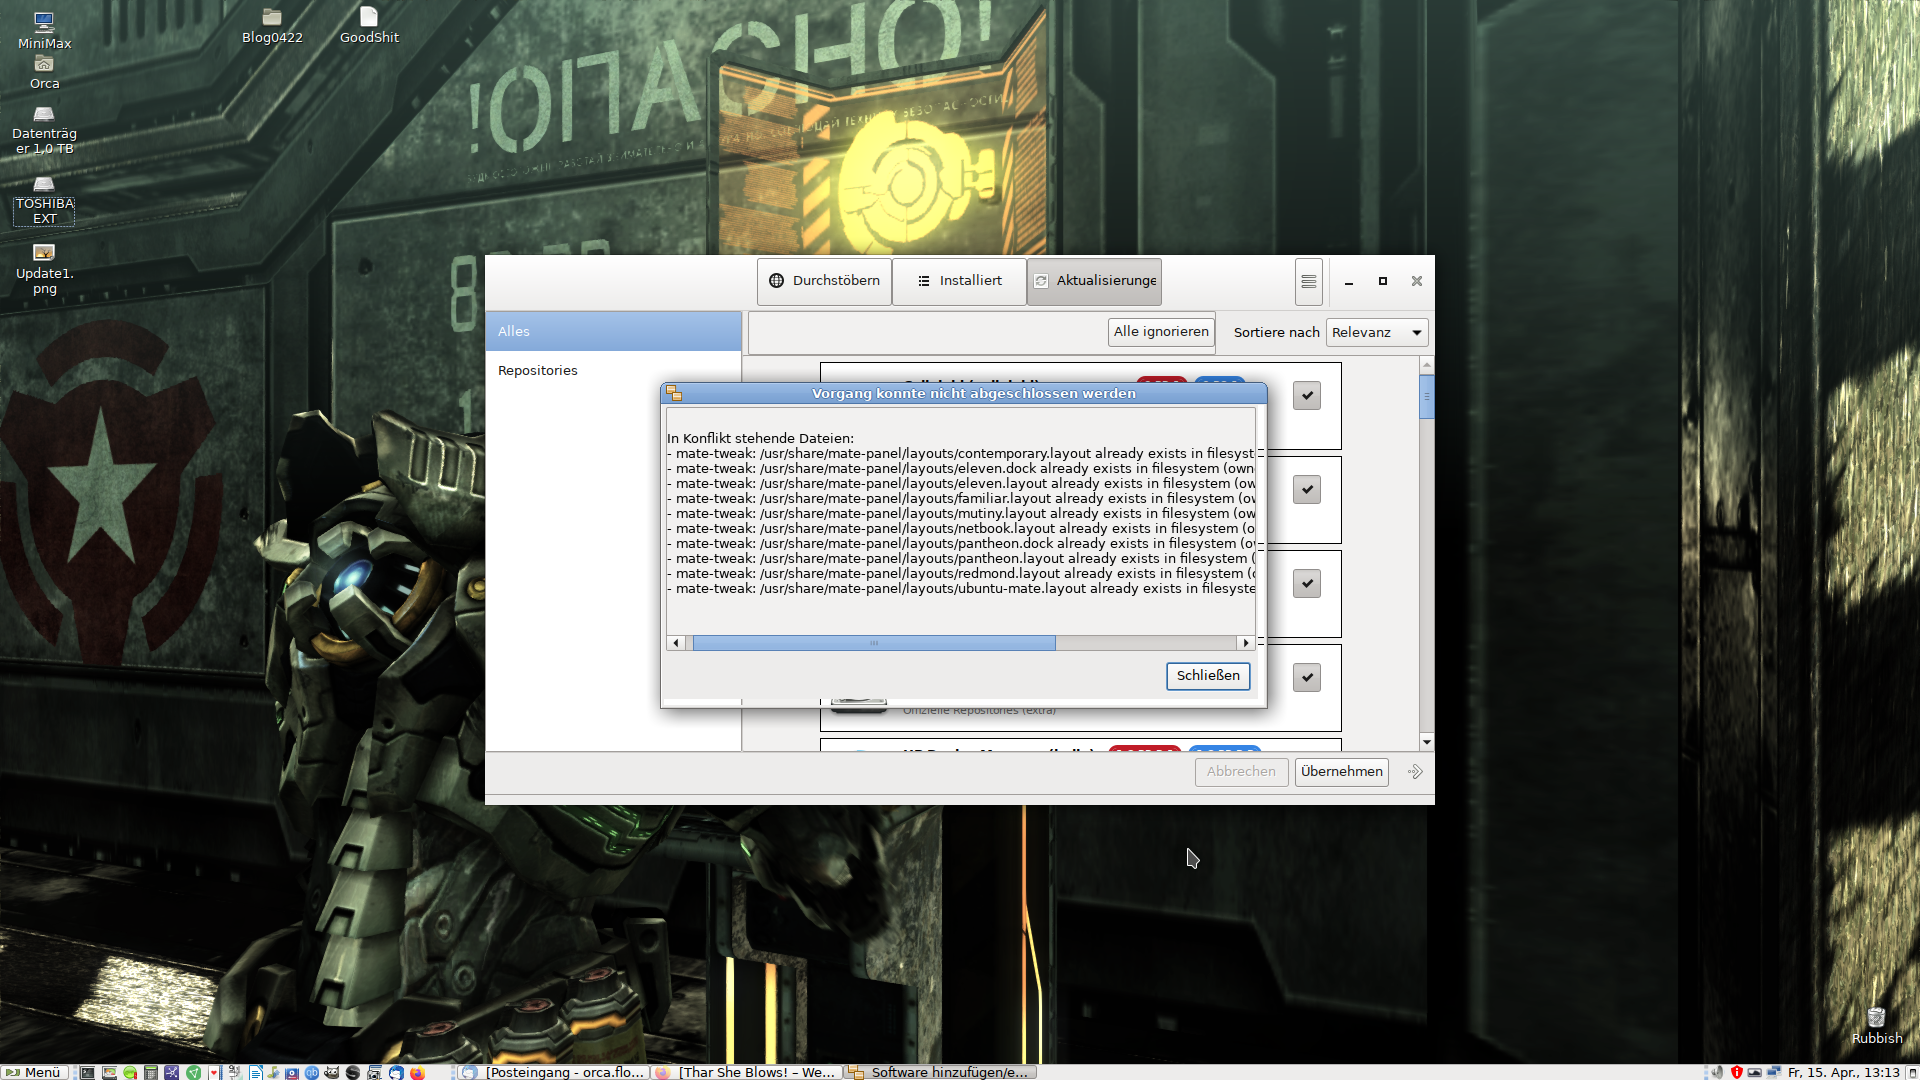Switch to the Installiert tab
The height and width of the screenshot is (1080, 1920).
pos(959,281)
